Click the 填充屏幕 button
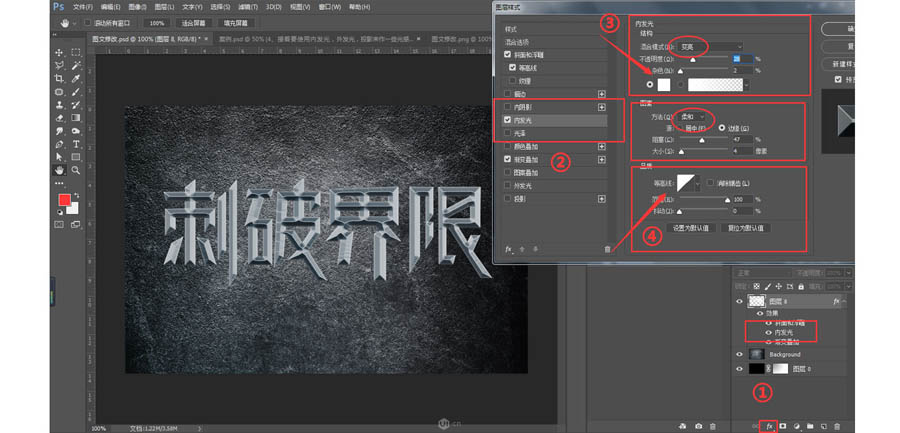 [236, 24]
